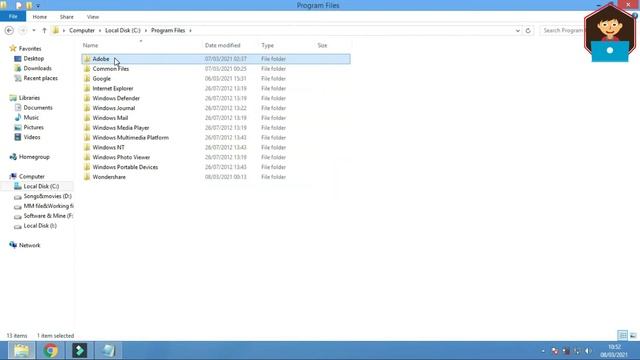This screenshot has height=360, width=640.
Task: Select the Internet Explorer folder icon
Action: pyautogui.click(x=87, y=88)
